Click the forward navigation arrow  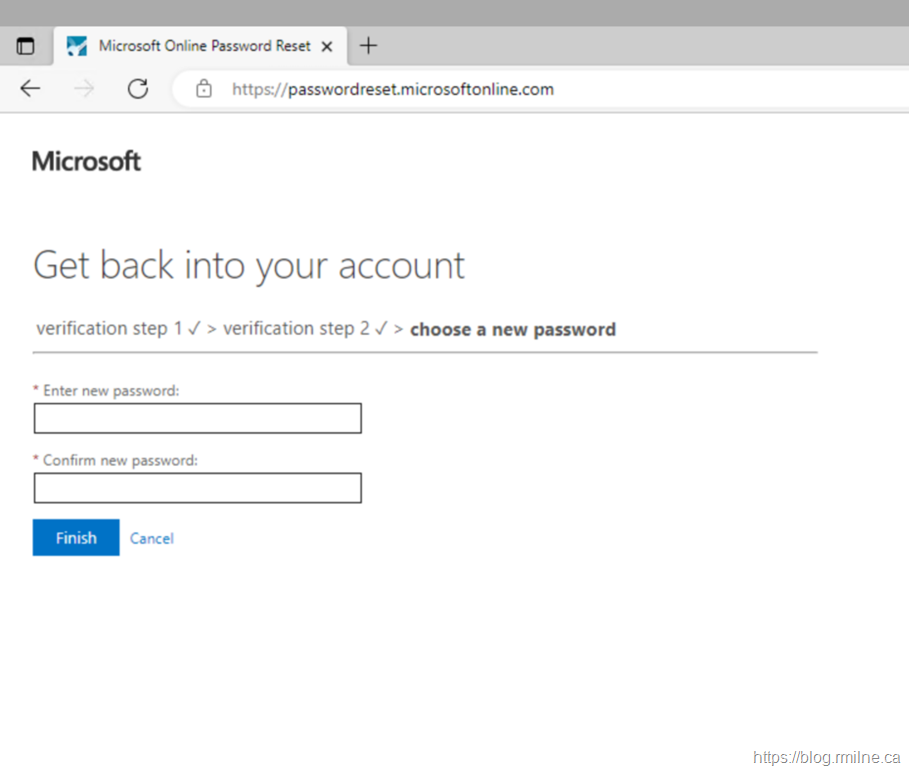(84, 89)
